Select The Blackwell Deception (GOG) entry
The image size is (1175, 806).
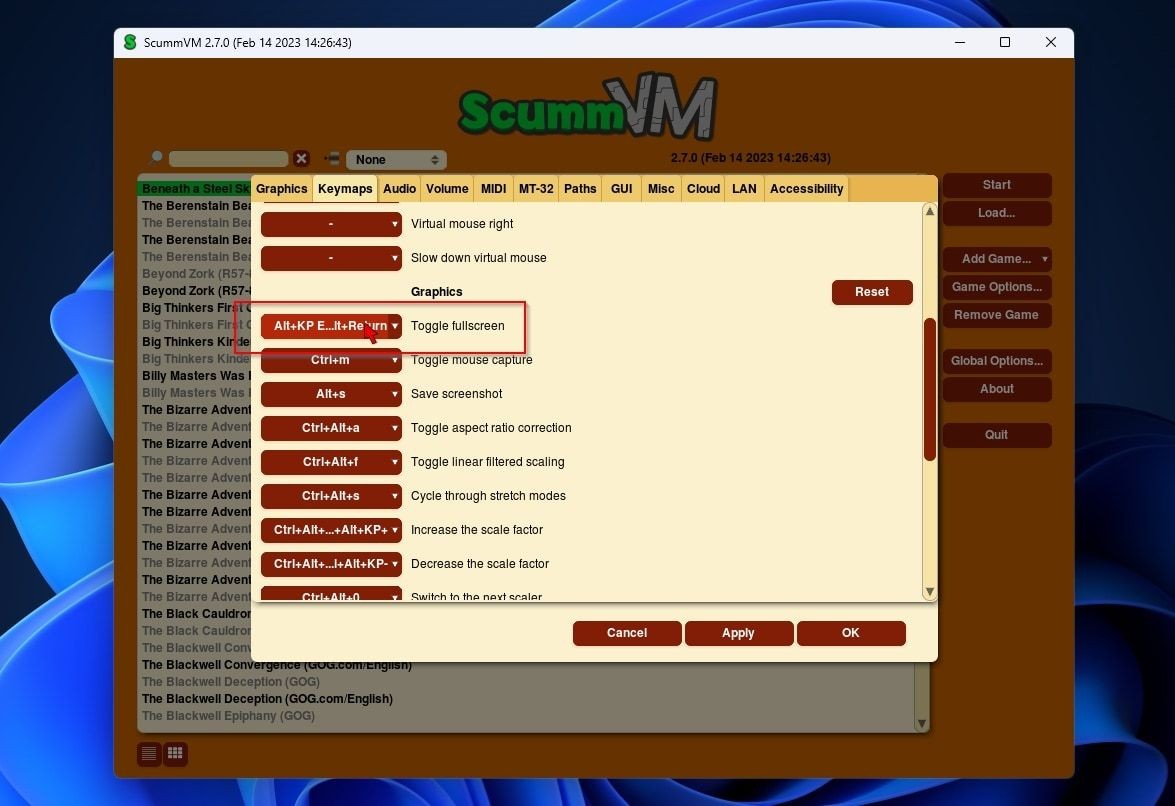[231, 682]
